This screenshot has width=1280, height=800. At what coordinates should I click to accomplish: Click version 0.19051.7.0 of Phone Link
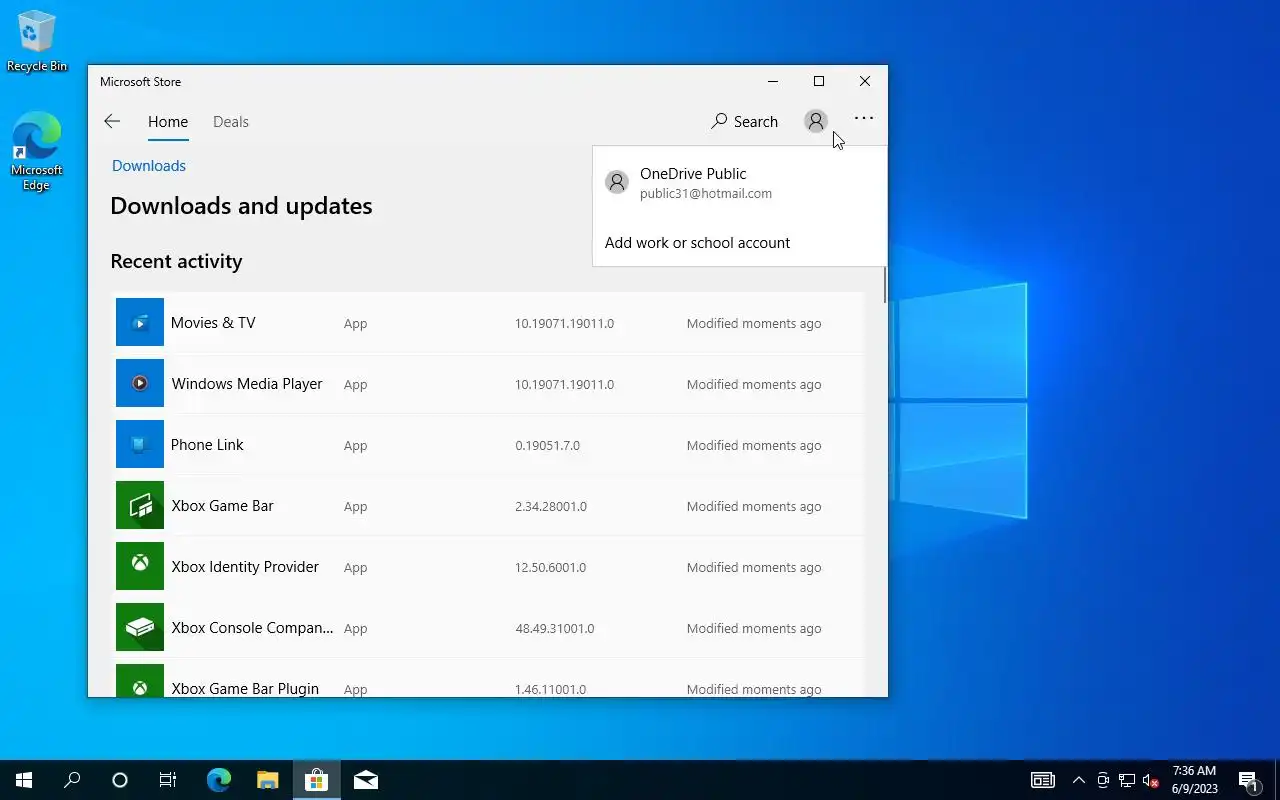point(547,445)
